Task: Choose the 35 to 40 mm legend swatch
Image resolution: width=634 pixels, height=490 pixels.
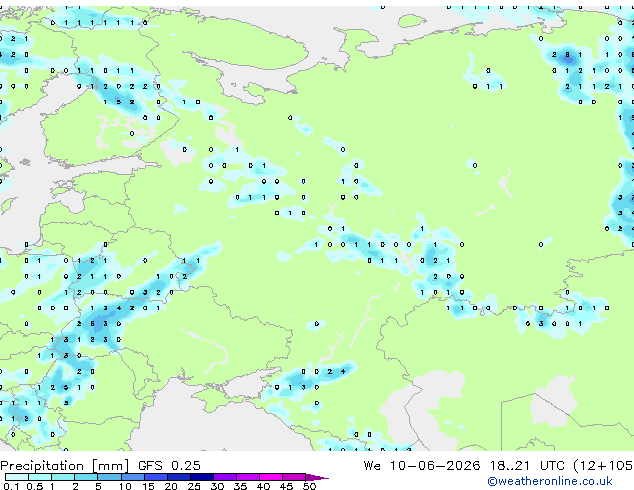Action: click(247, 477)
